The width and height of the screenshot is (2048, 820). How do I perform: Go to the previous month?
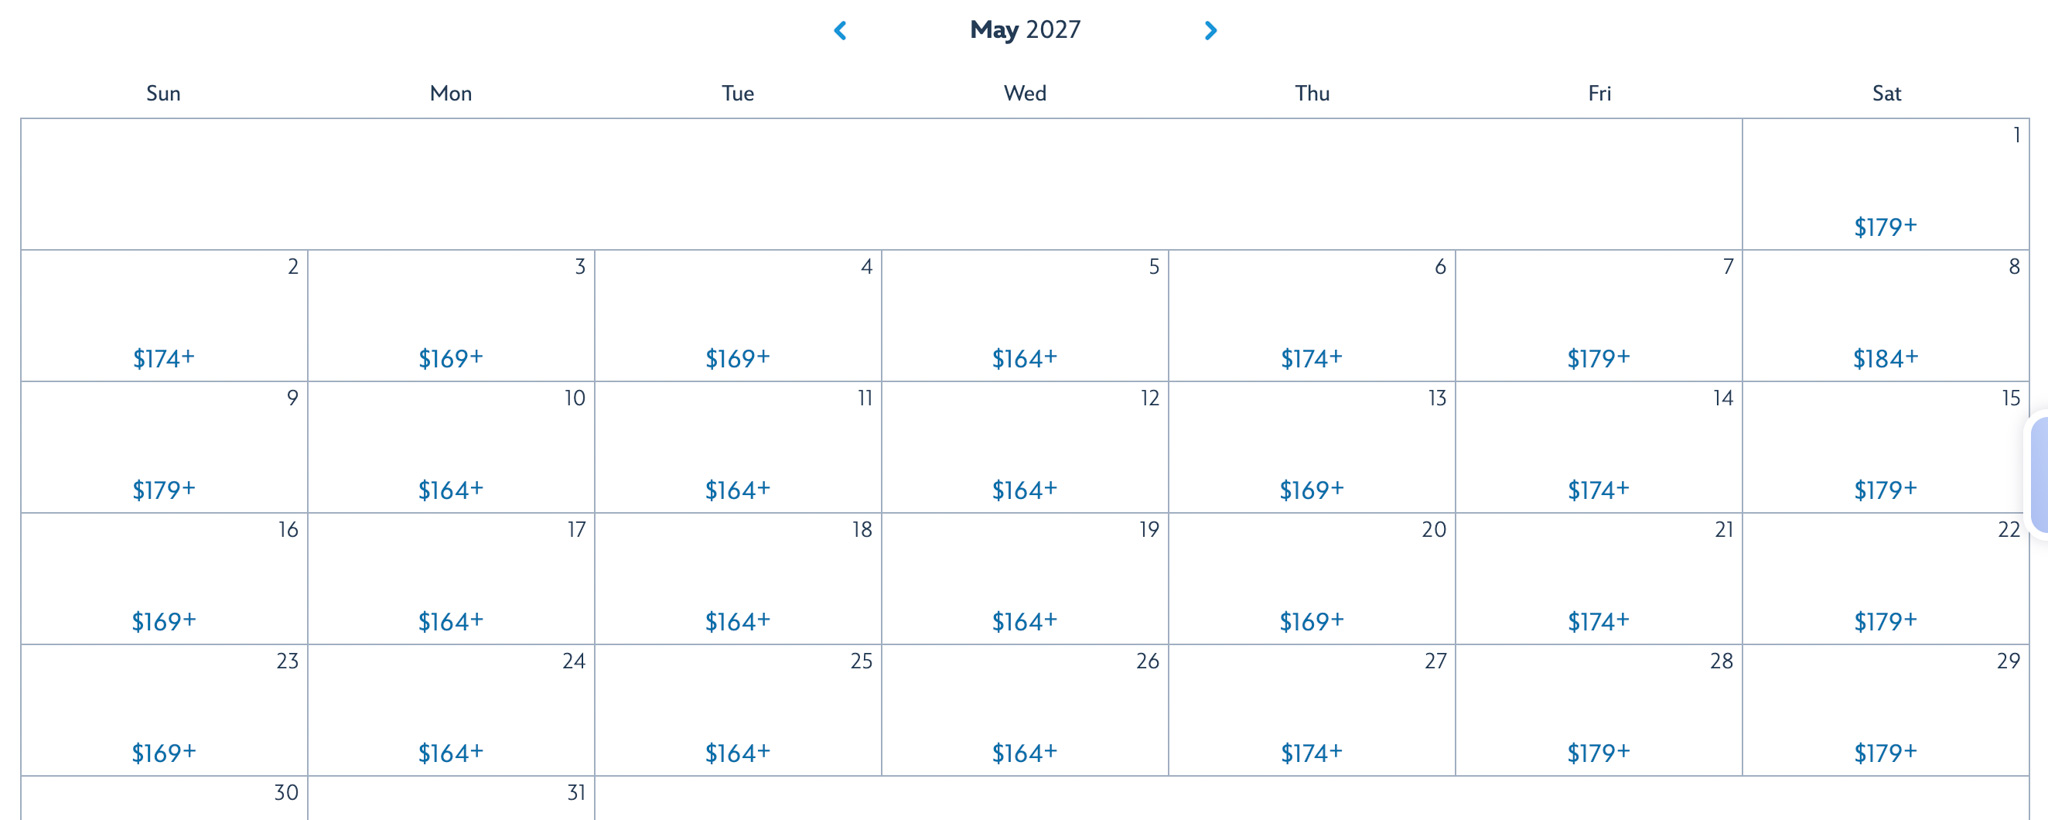pyautogui.click(x=840, y=31)
